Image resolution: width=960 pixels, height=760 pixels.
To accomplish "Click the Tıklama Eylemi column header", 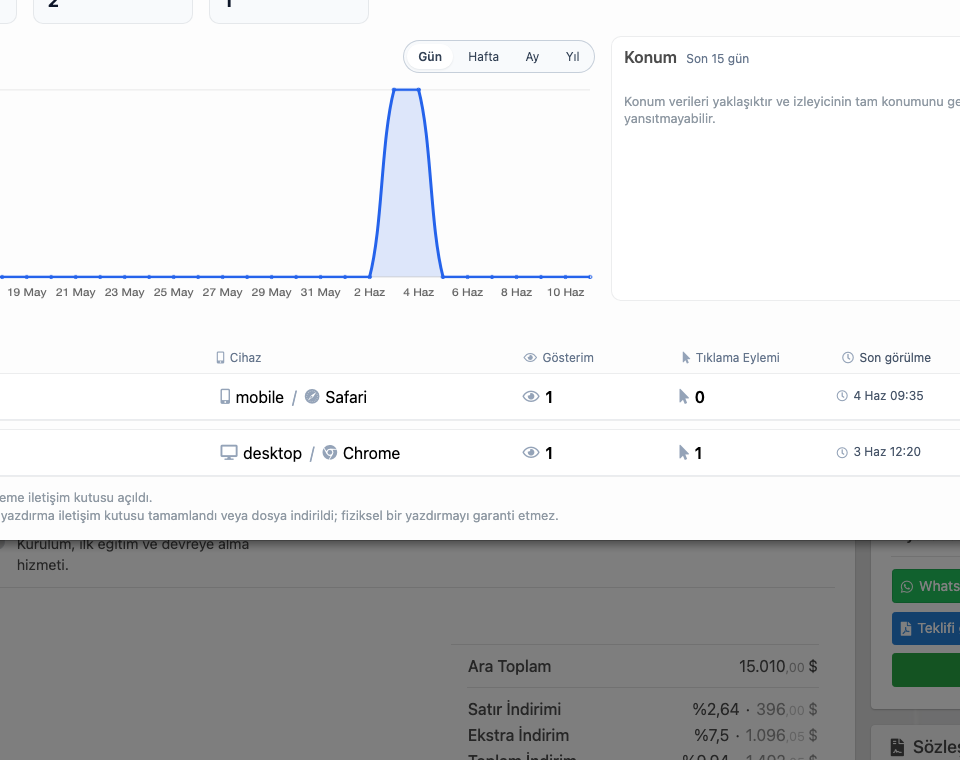I will [x=730, y=358].
